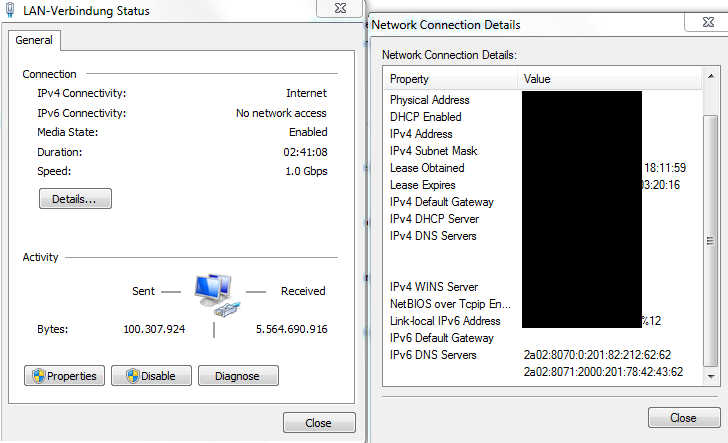
Task: Click DNS value 2a02:8070:0:201:82:212:62:62
Action: coord(597,355)
